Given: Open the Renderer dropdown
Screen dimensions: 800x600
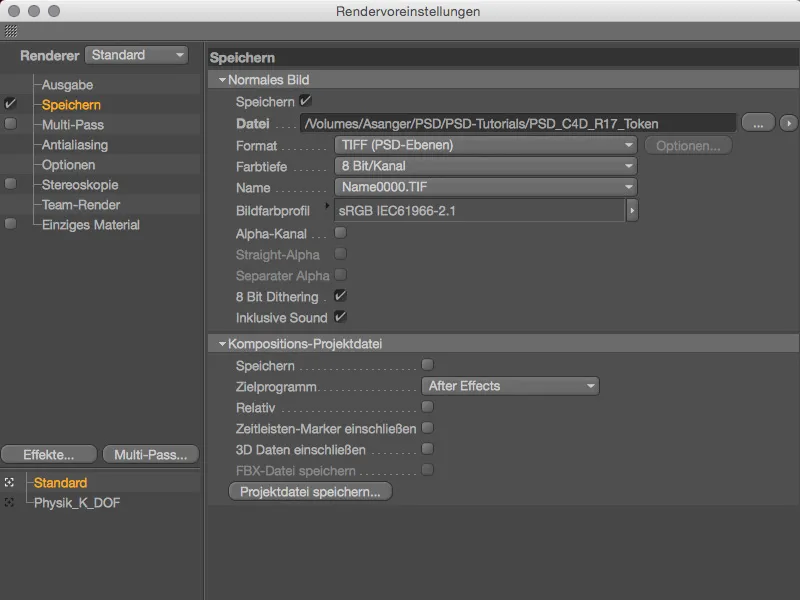Looking at the screenshot, I should click(x=137, y=55).
